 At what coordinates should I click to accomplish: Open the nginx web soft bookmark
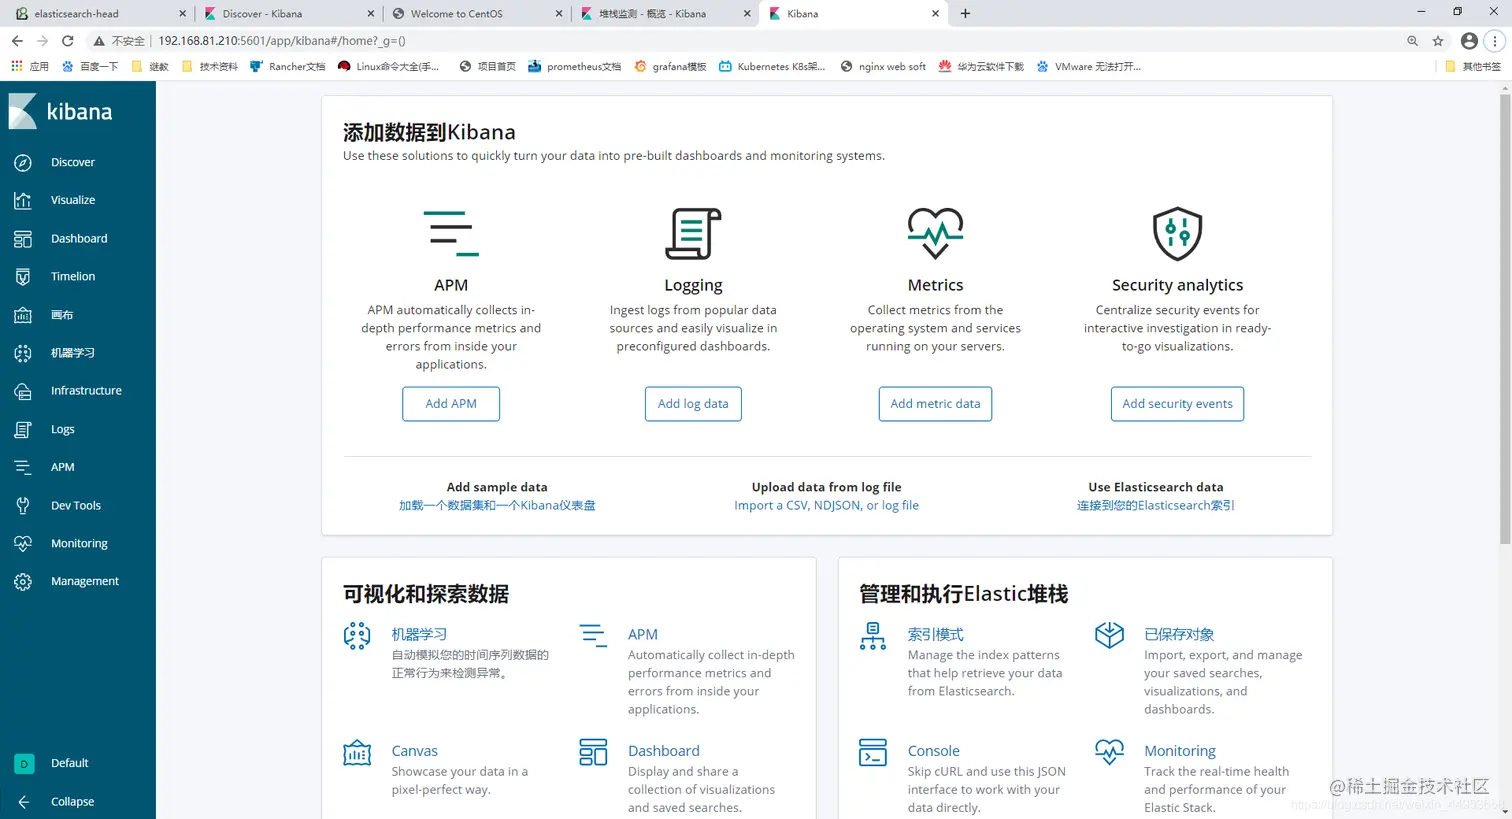883,67
